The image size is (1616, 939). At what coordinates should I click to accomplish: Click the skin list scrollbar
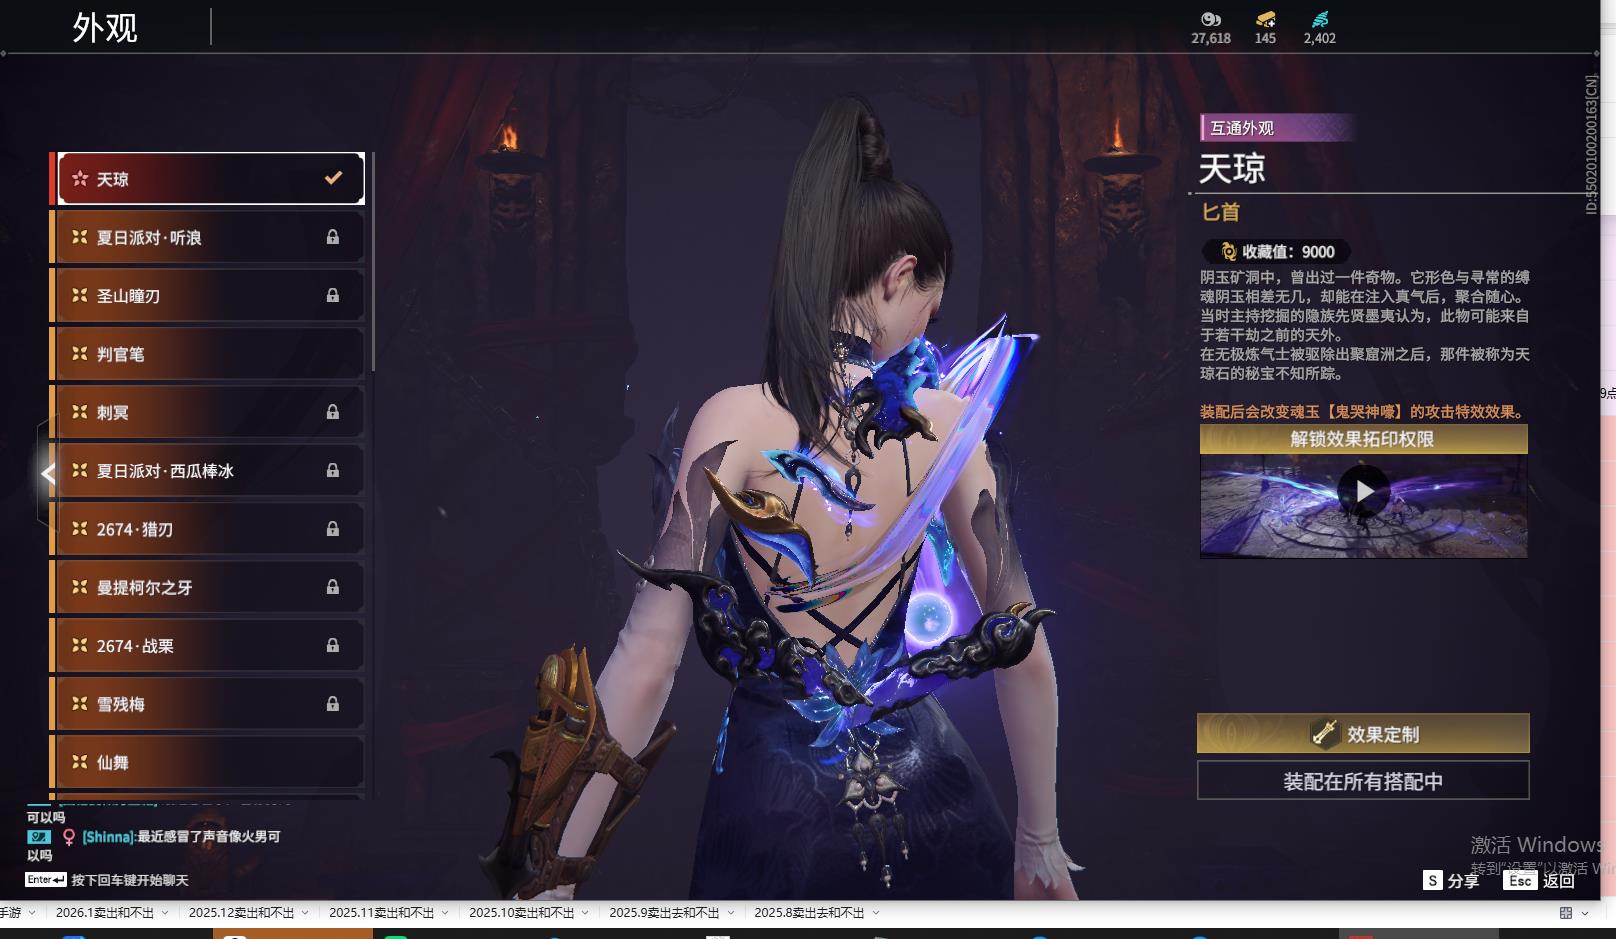point(372,262)
